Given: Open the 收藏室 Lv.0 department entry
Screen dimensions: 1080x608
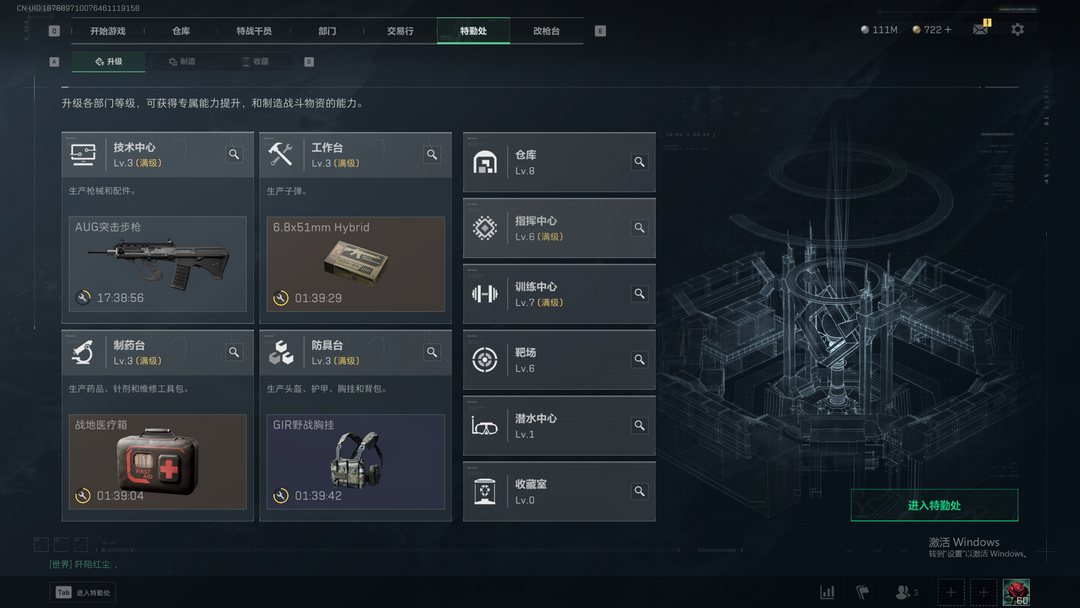Looking at the screenshot, I should tap(559, 492).
